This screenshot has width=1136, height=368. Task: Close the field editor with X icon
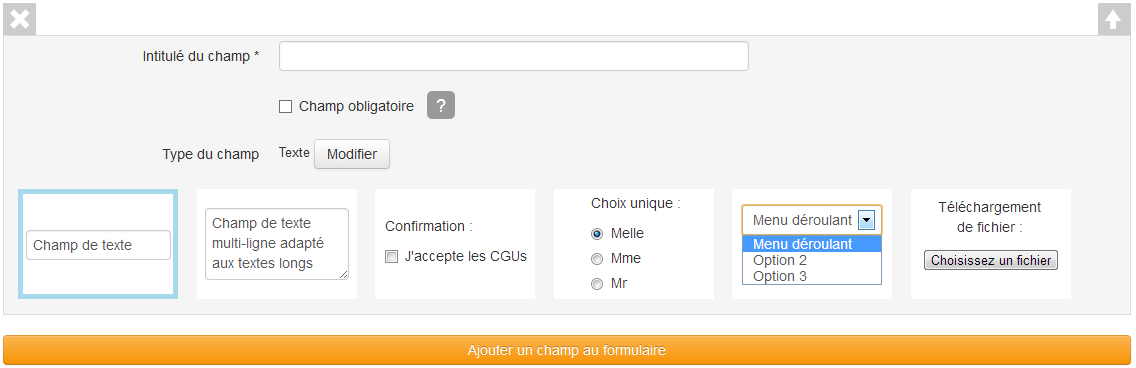20,19
